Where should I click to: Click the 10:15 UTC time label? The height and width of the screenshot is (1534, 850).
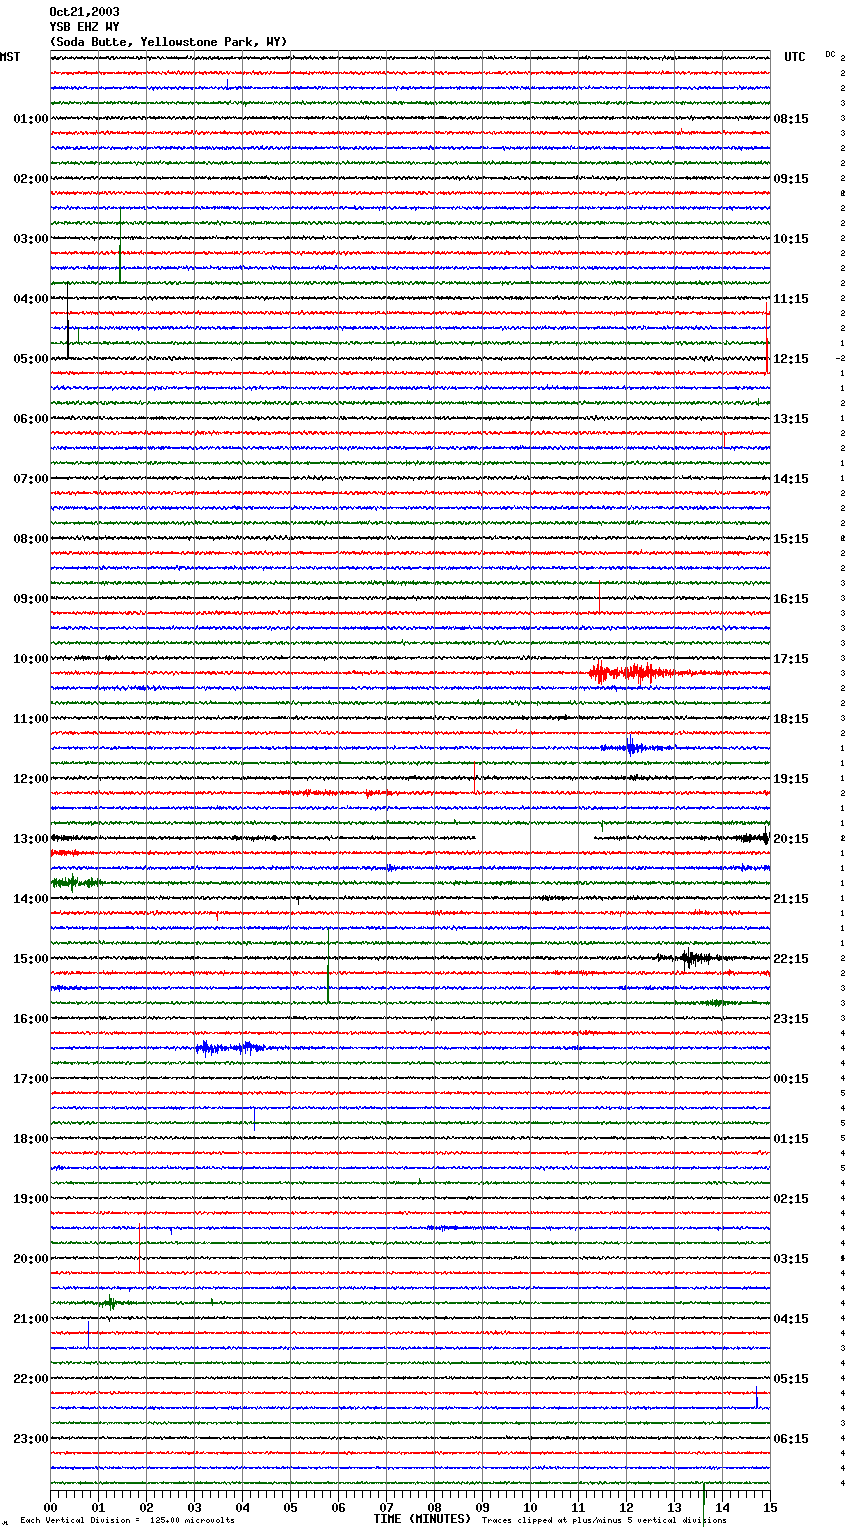point(791,239)
